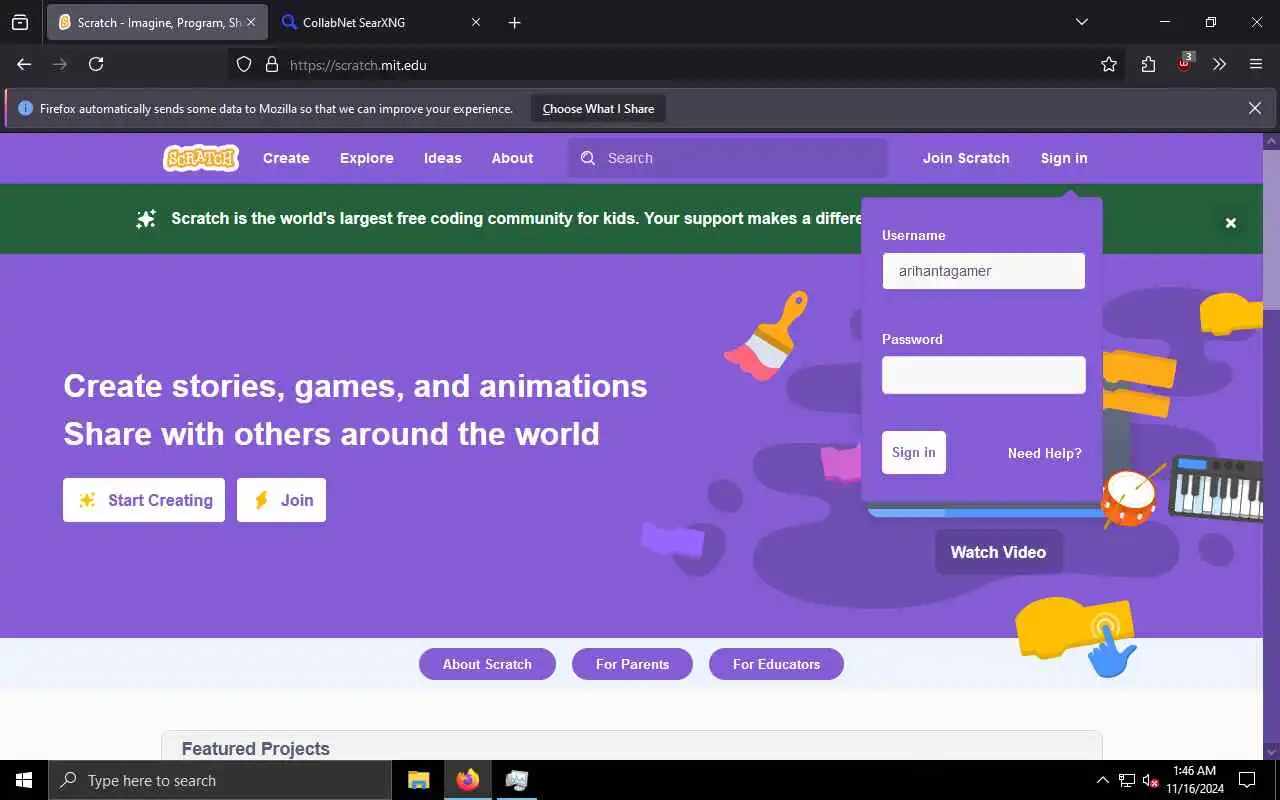Screen dimensions: 1280x800
Task: Open the Create menu item
Action: pyautogui.click(x=286, y=158)
